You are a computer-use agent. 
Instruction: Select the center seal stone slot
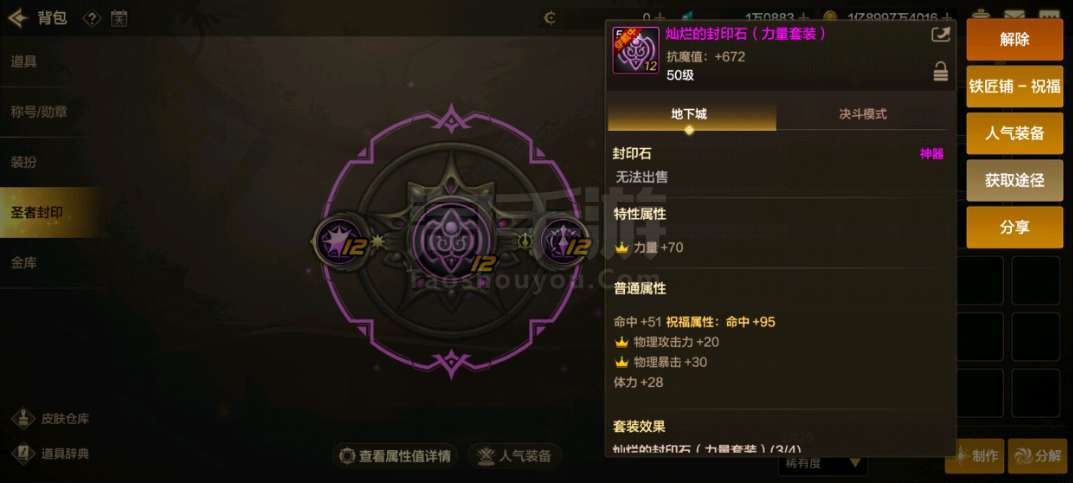point(451,241)
